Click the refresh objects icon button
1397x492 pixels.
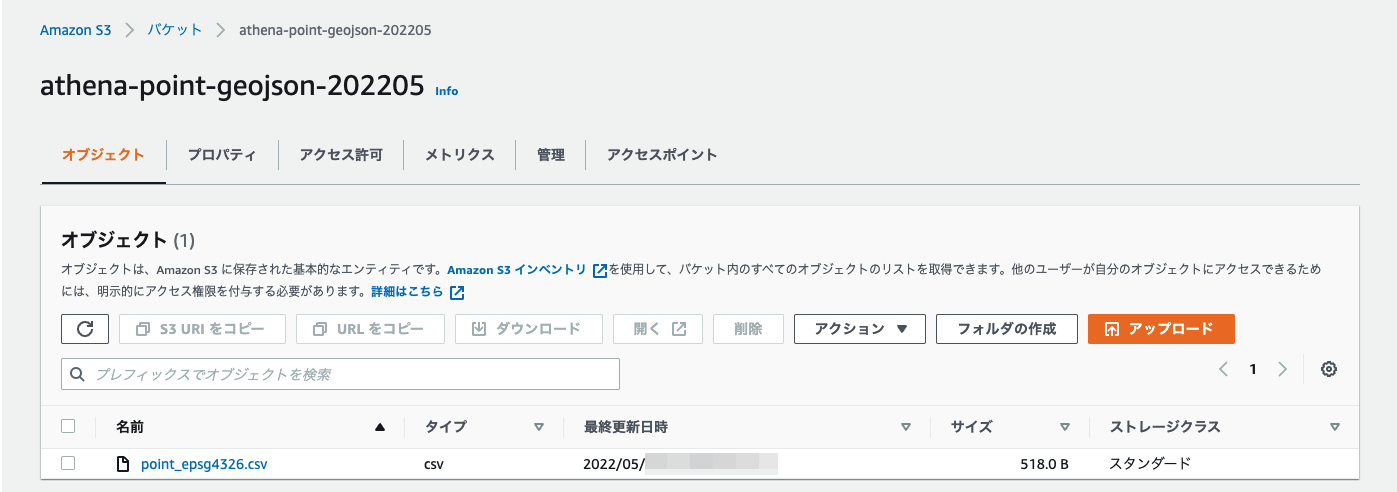85,329
